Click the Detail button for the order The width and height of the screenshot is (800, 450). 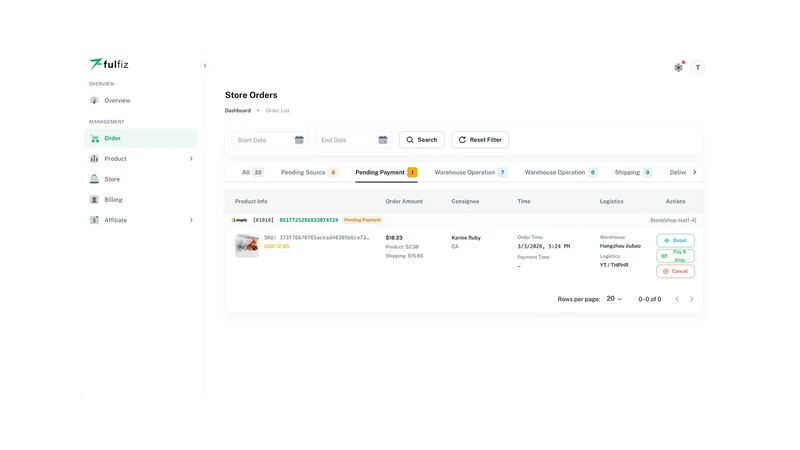pos(675,240)
